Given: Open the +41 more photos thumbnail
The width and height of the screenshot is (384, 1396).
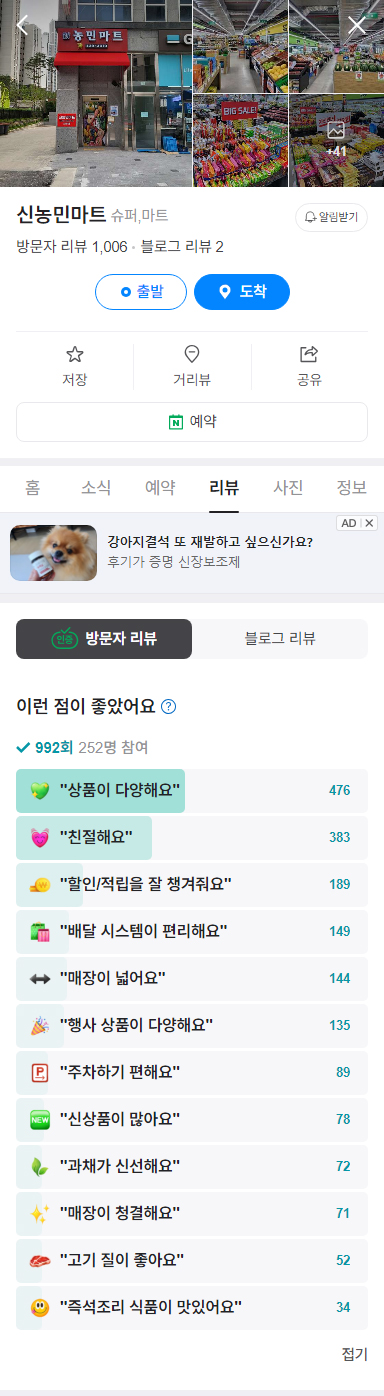Looking at the screenshot, I should [x=336, y=141].
